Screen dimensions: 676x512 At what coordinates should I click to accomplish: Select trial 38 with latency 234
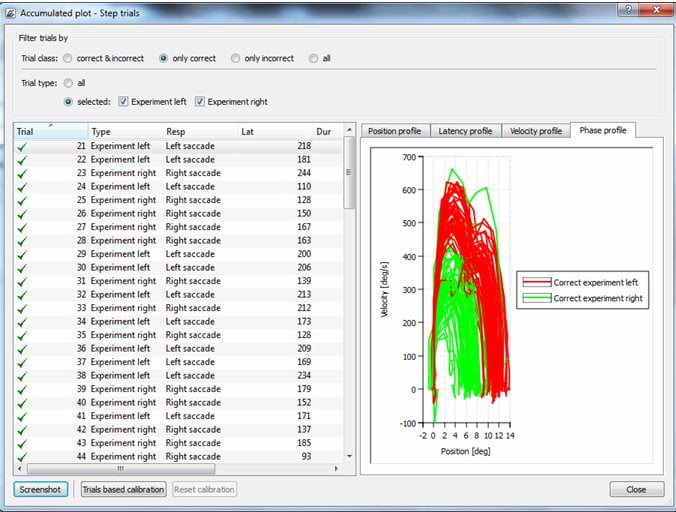179,376
